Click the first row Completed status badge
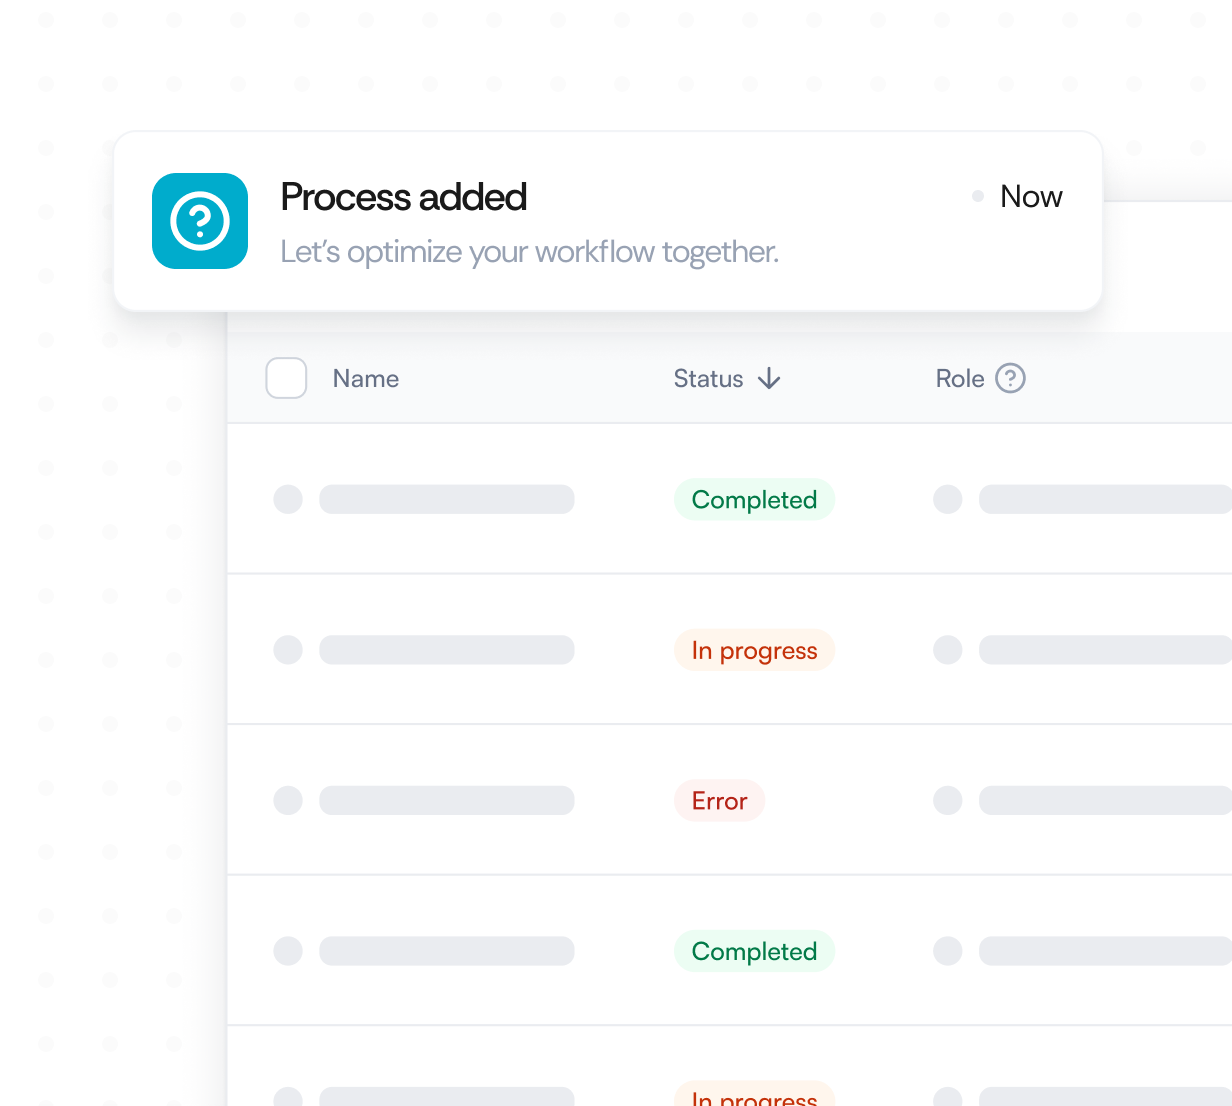Screen dimensions: 1232x1106 (x=754, y=500)
